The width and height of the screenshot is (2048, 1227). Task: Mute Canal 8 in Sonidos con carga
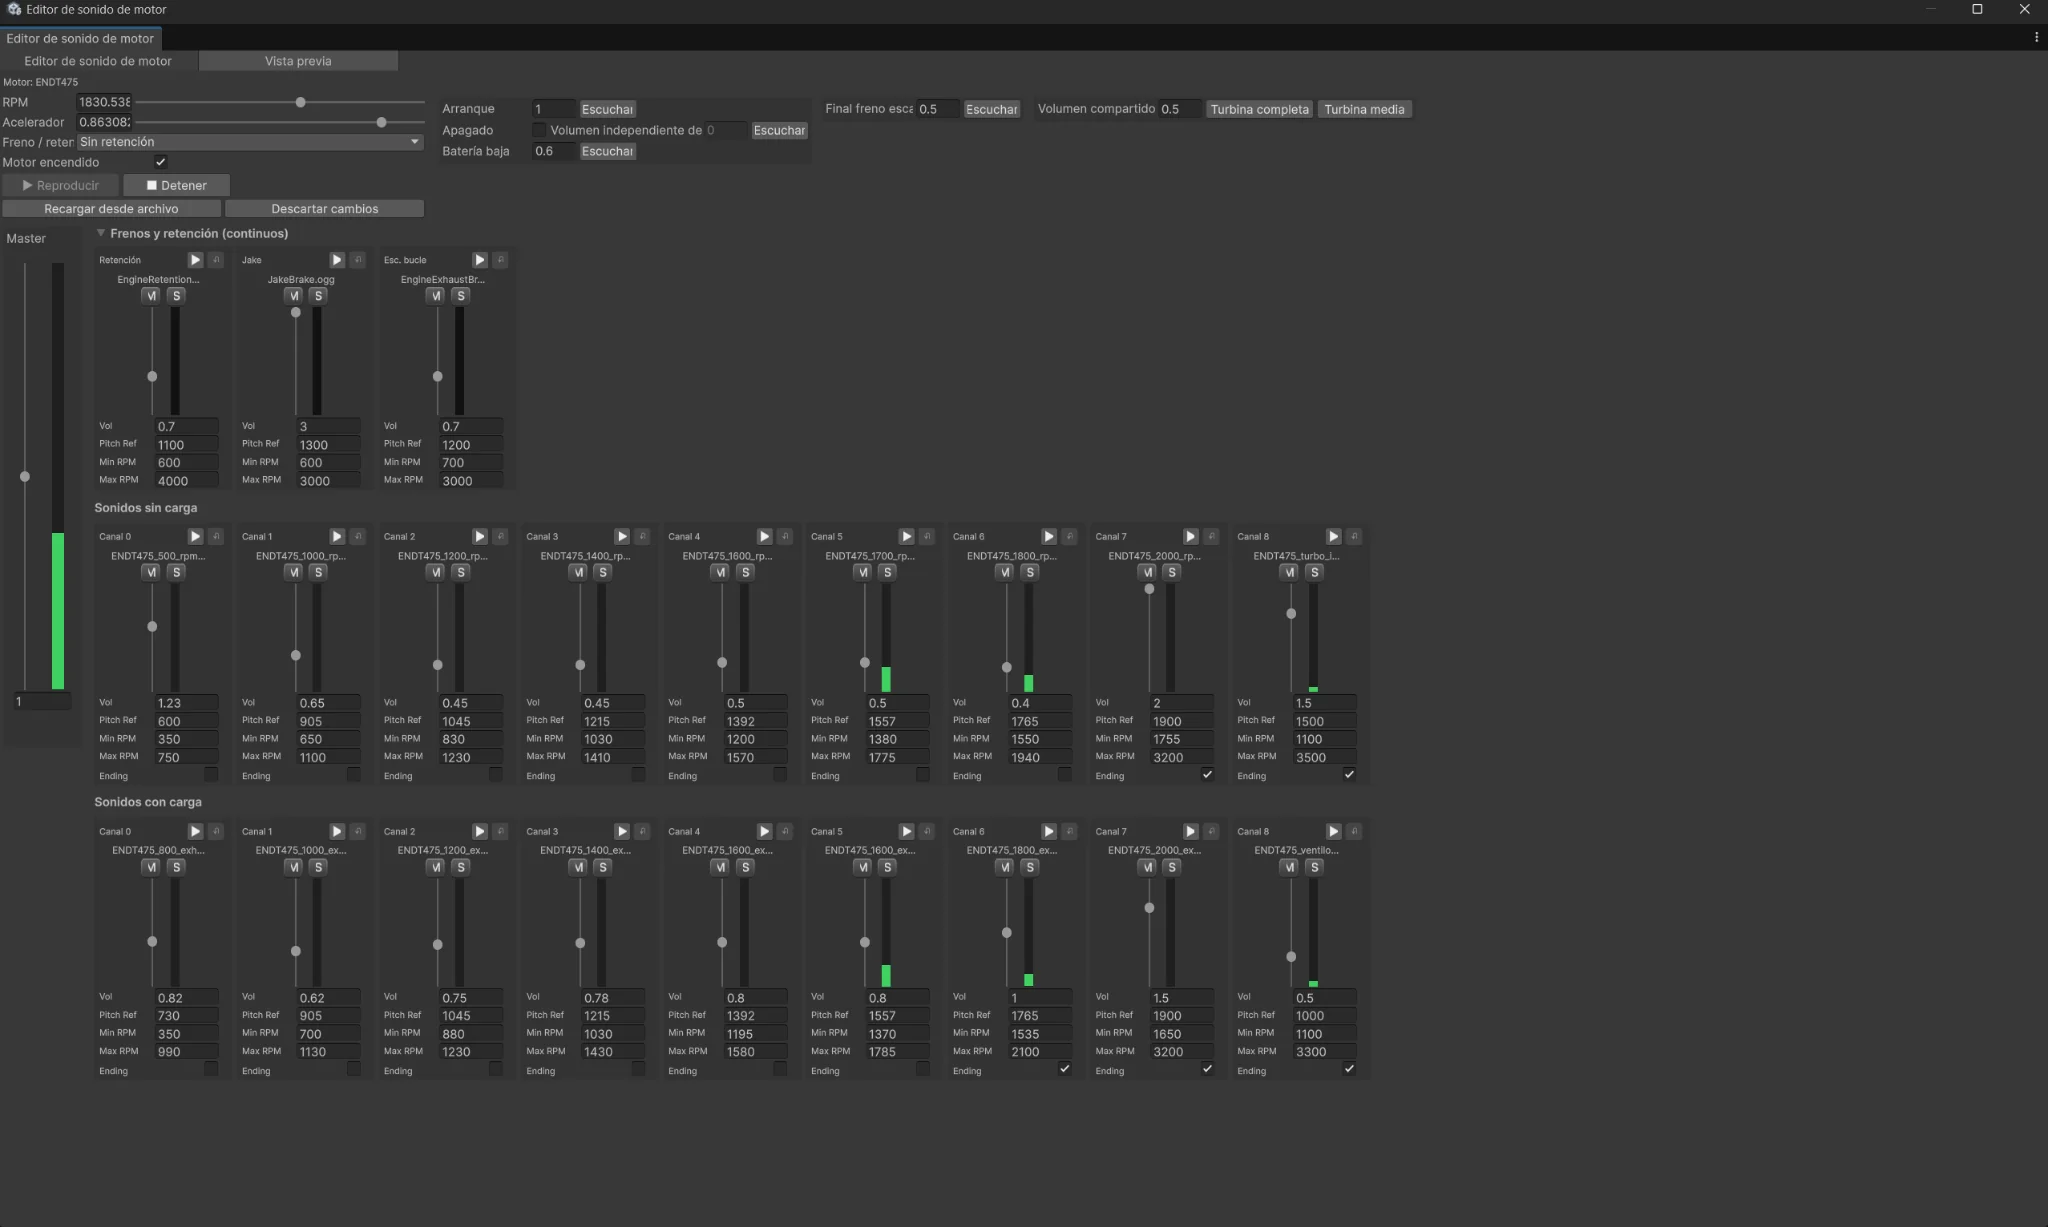point(1289,868)
